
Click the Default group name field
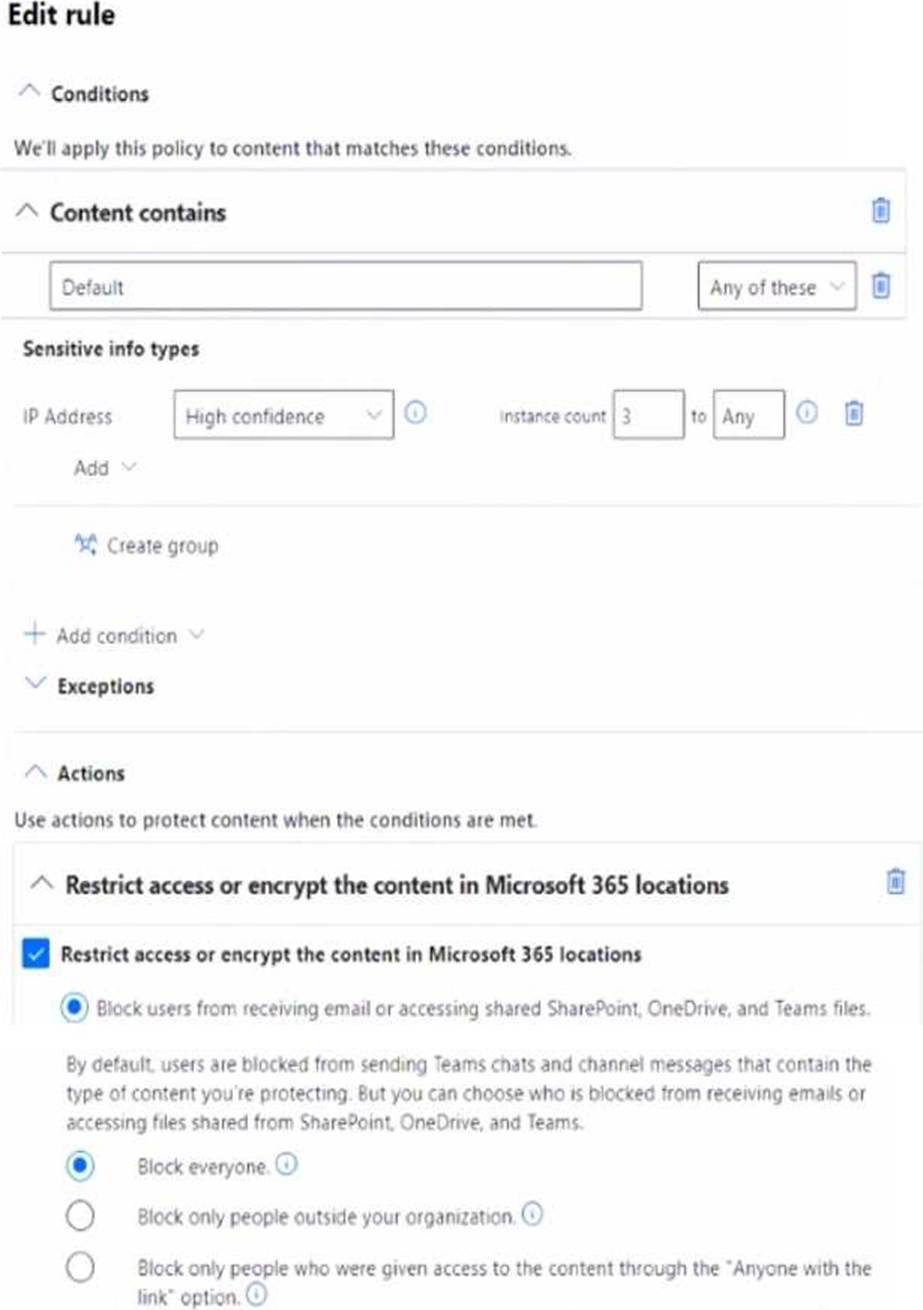click(x=345, y=287)
